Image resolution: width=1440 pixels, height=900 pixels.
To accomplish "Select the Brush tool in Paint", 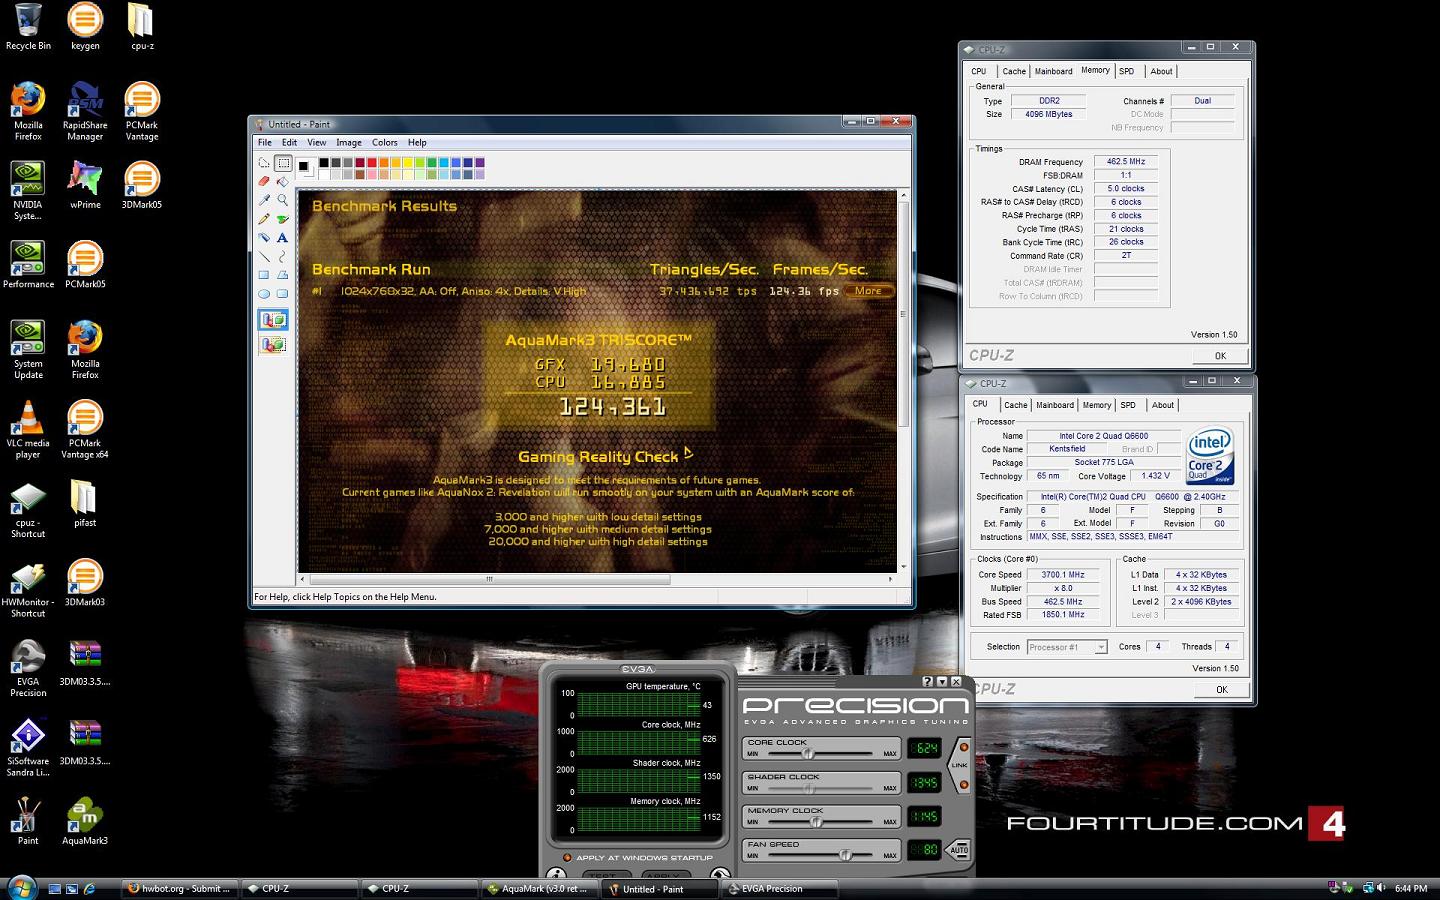I will [283, 219].
